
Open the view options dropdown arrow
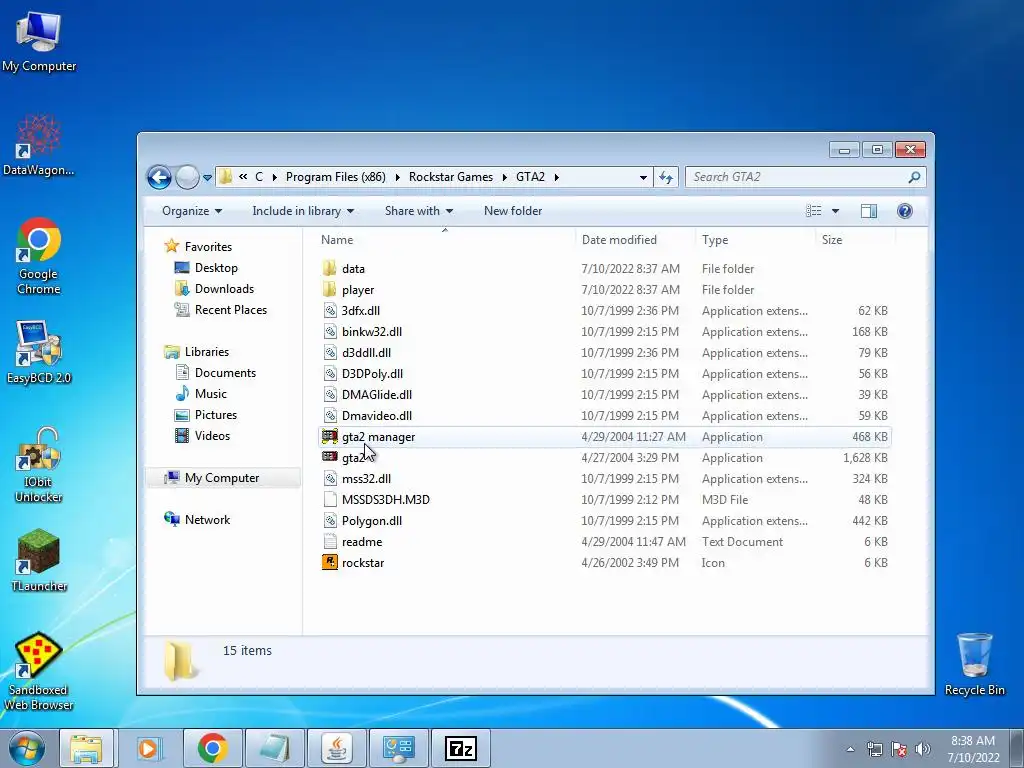click(835, 211)
